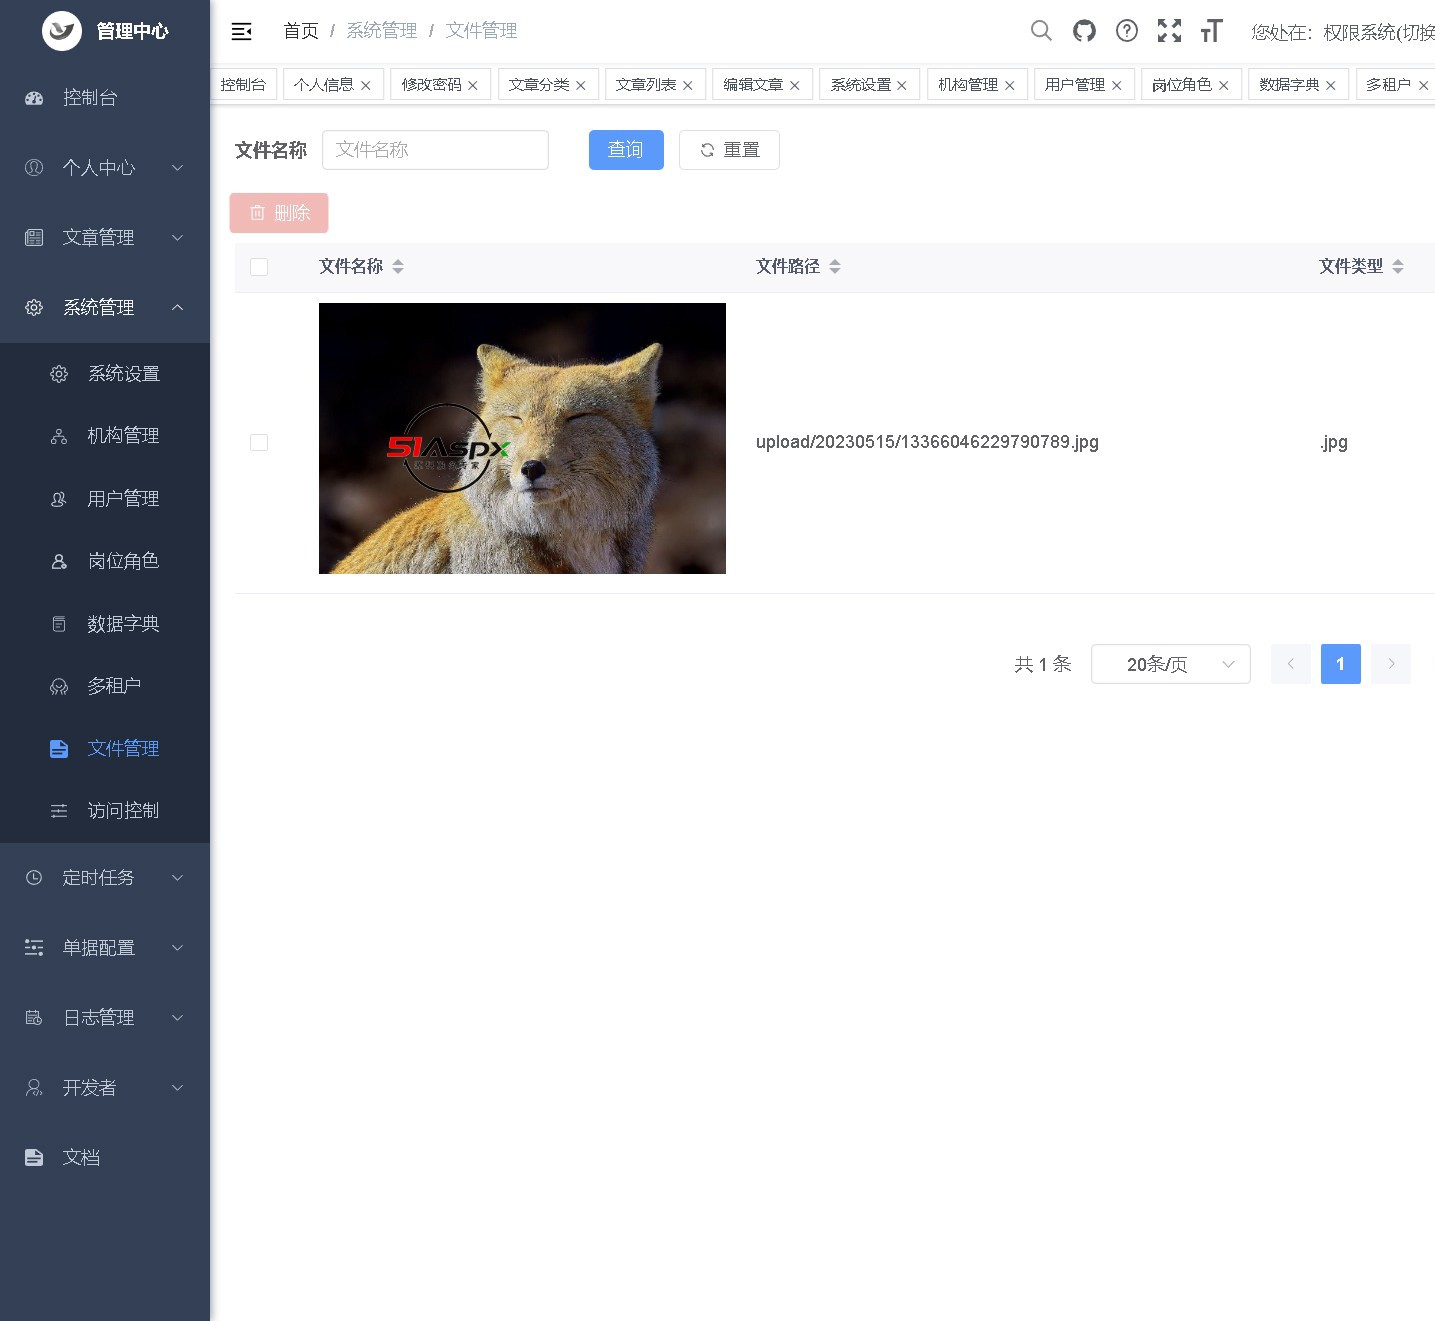The width and height of the screenshot is (1435, 1321).
Task: Close the 数据字典 tab
Action: 1331,86
